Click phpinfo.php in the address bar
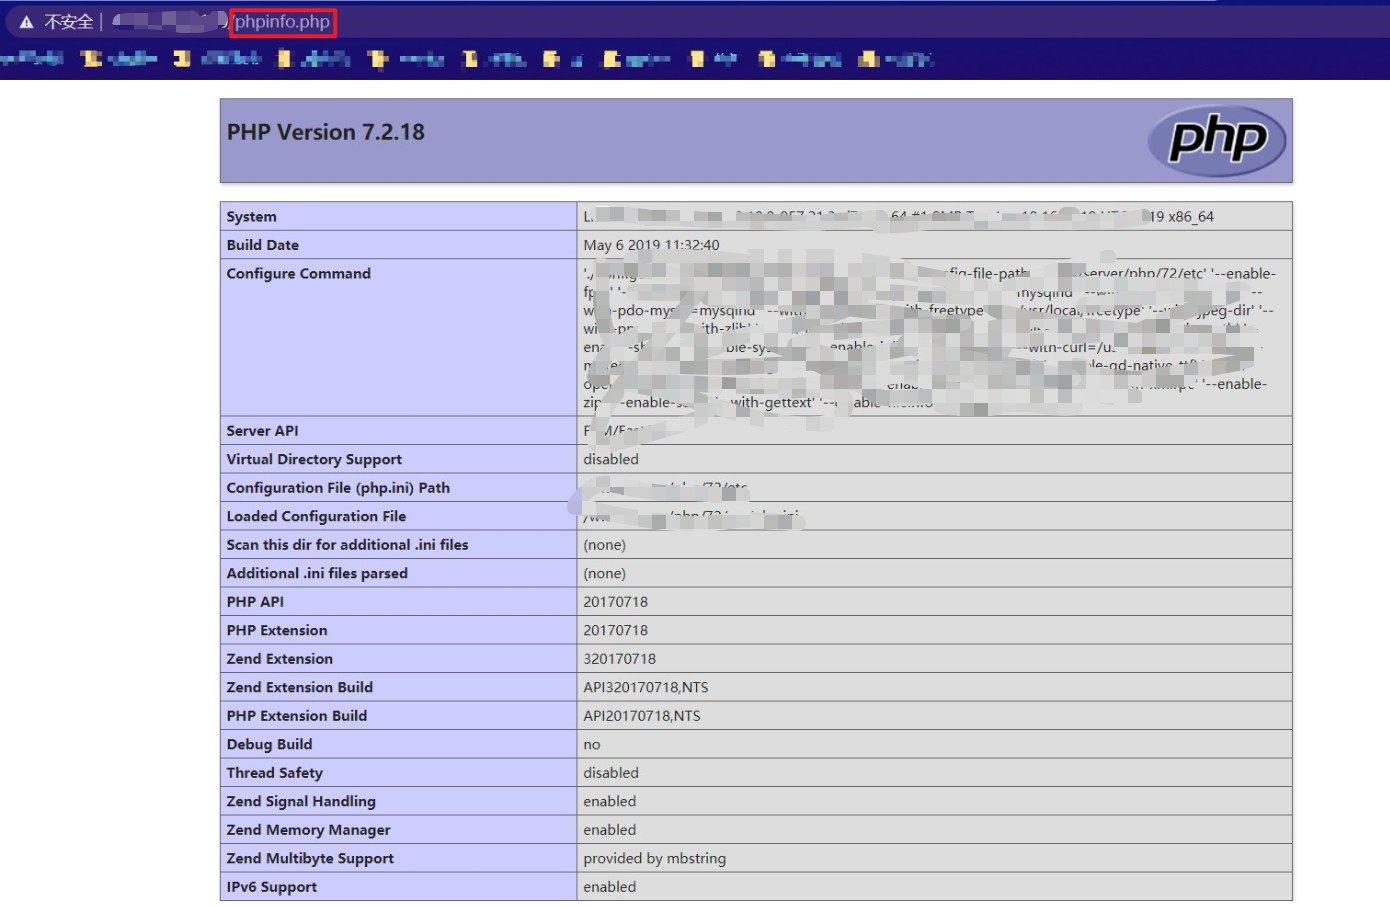 coord(282,22)
